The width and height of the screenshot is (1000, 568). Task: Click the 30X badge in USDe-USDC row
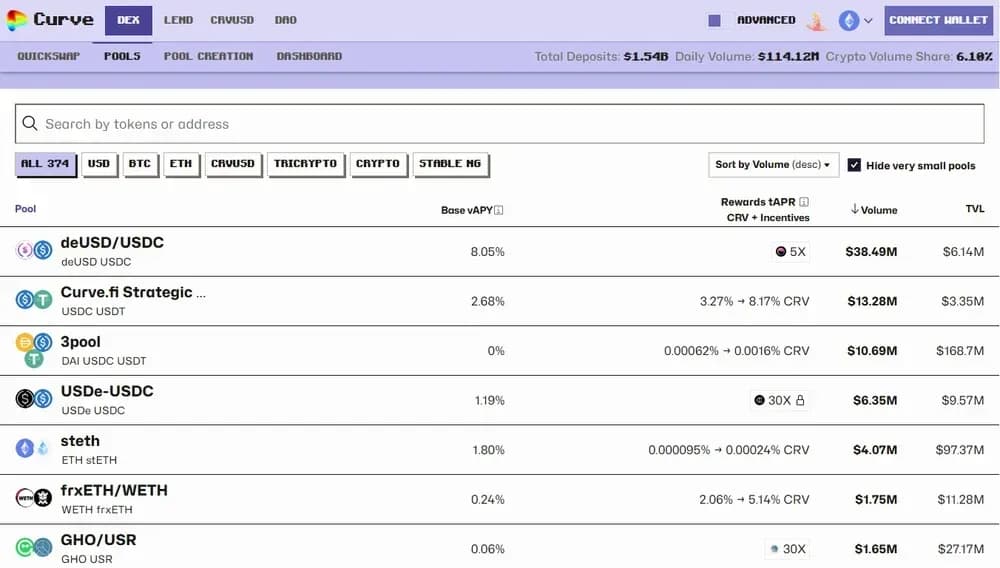coord(779,400)
